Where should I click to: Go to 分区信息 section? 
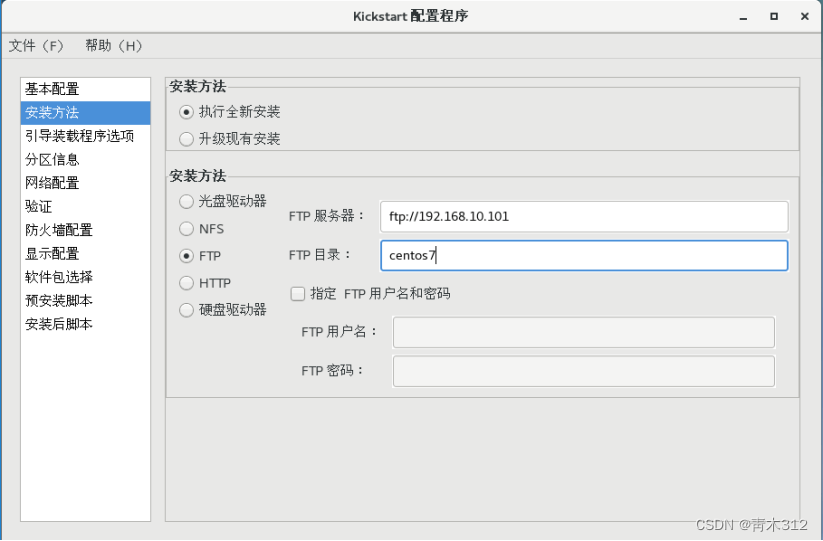tap(86, 160)
